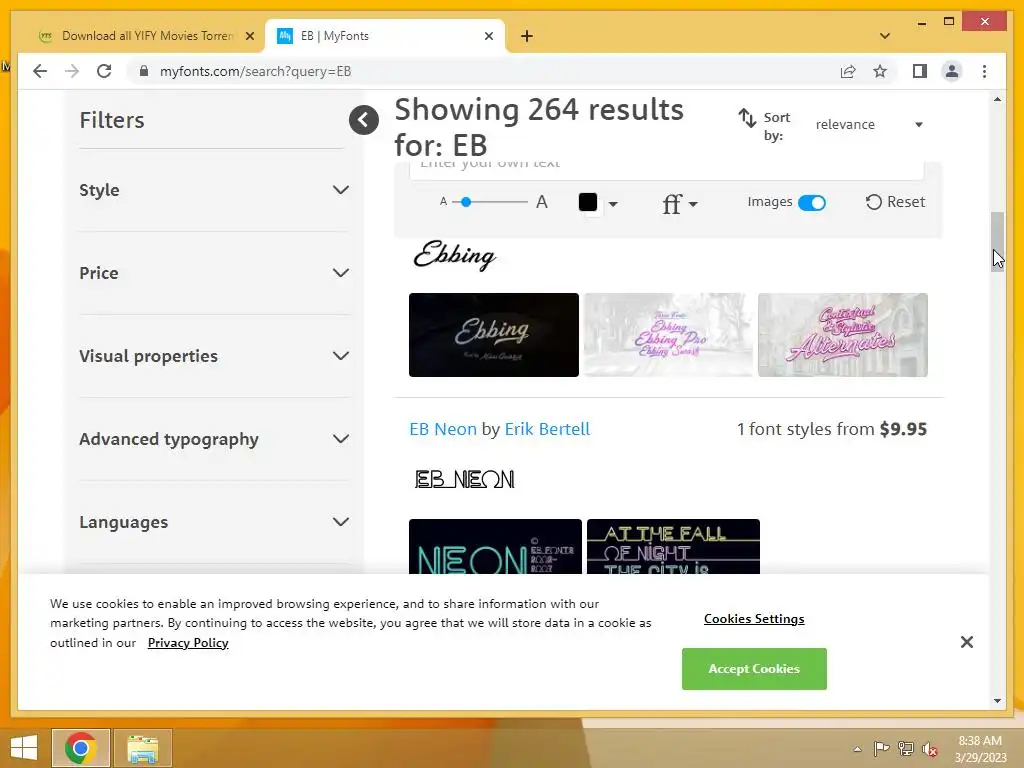Open the NEON teal thumbnail
The image size is (1024, 768).
495,547
